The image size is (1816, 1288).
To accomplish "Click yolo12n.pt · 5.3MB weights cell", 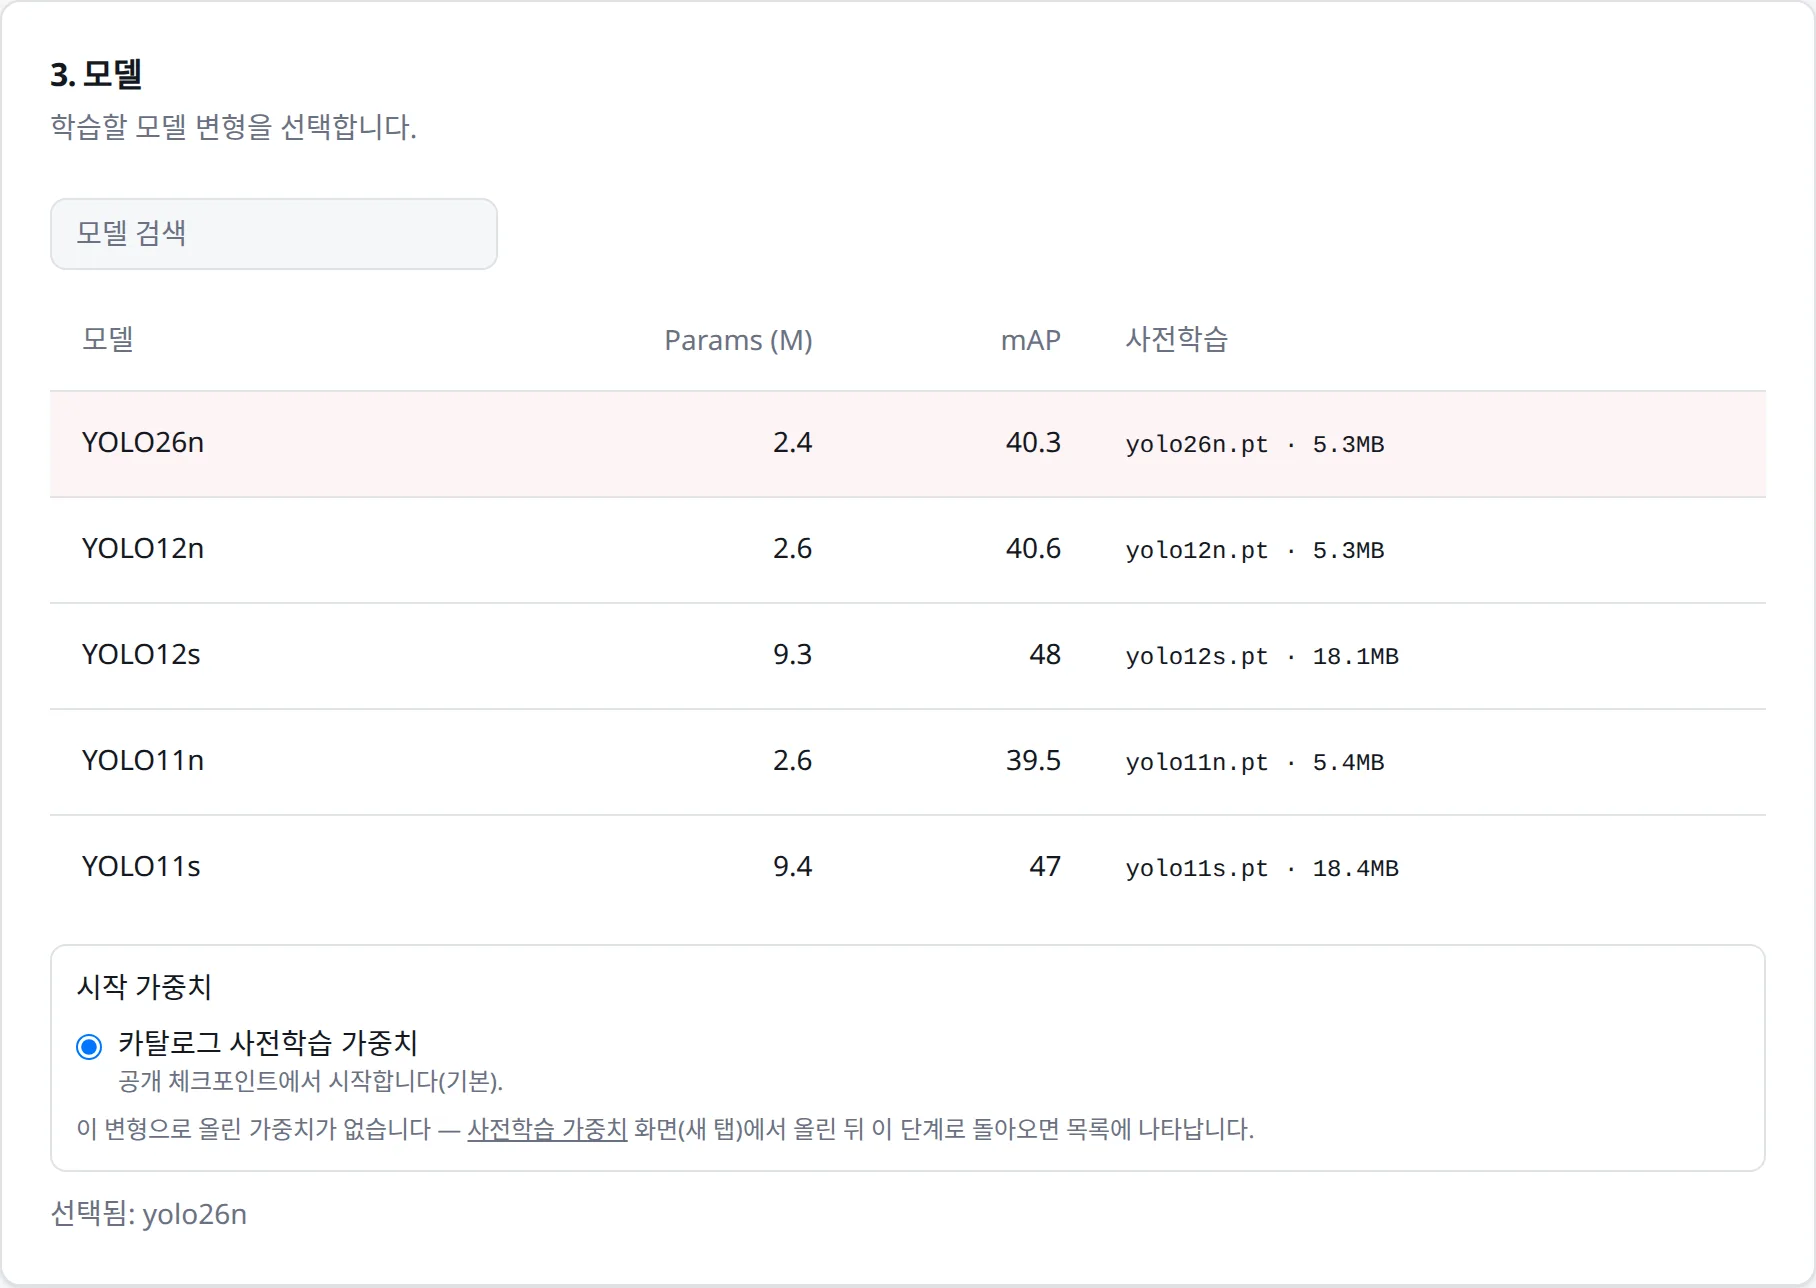I will 1255,550.
